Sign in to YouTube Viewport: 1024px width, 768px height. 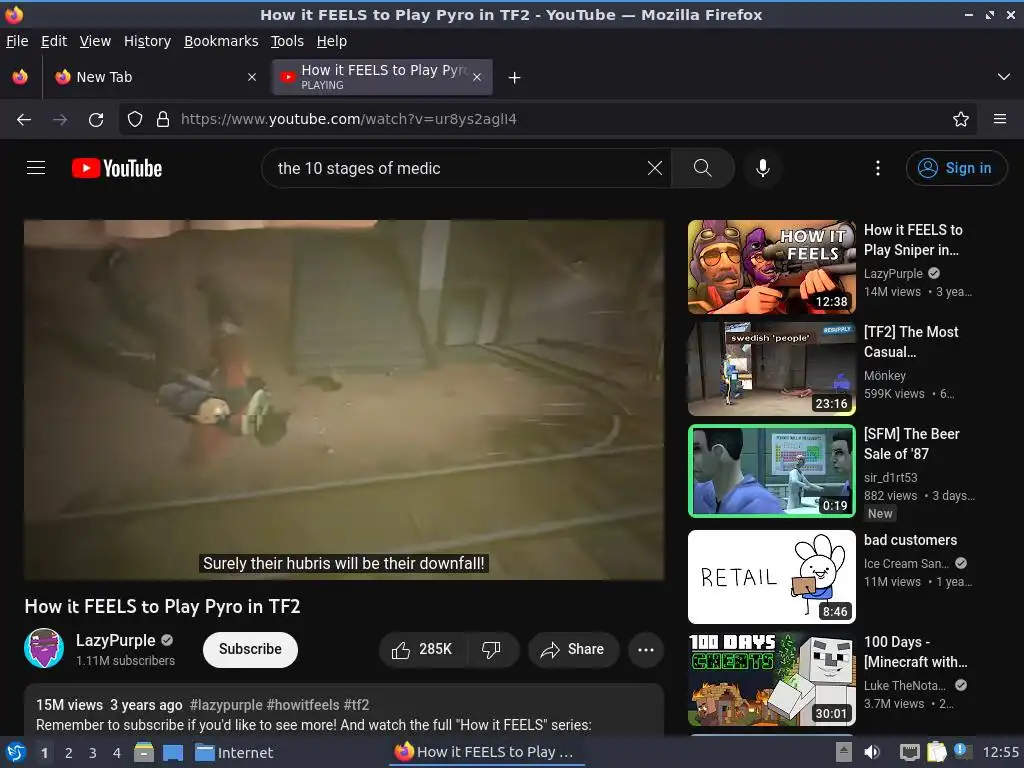click(956, 168)
